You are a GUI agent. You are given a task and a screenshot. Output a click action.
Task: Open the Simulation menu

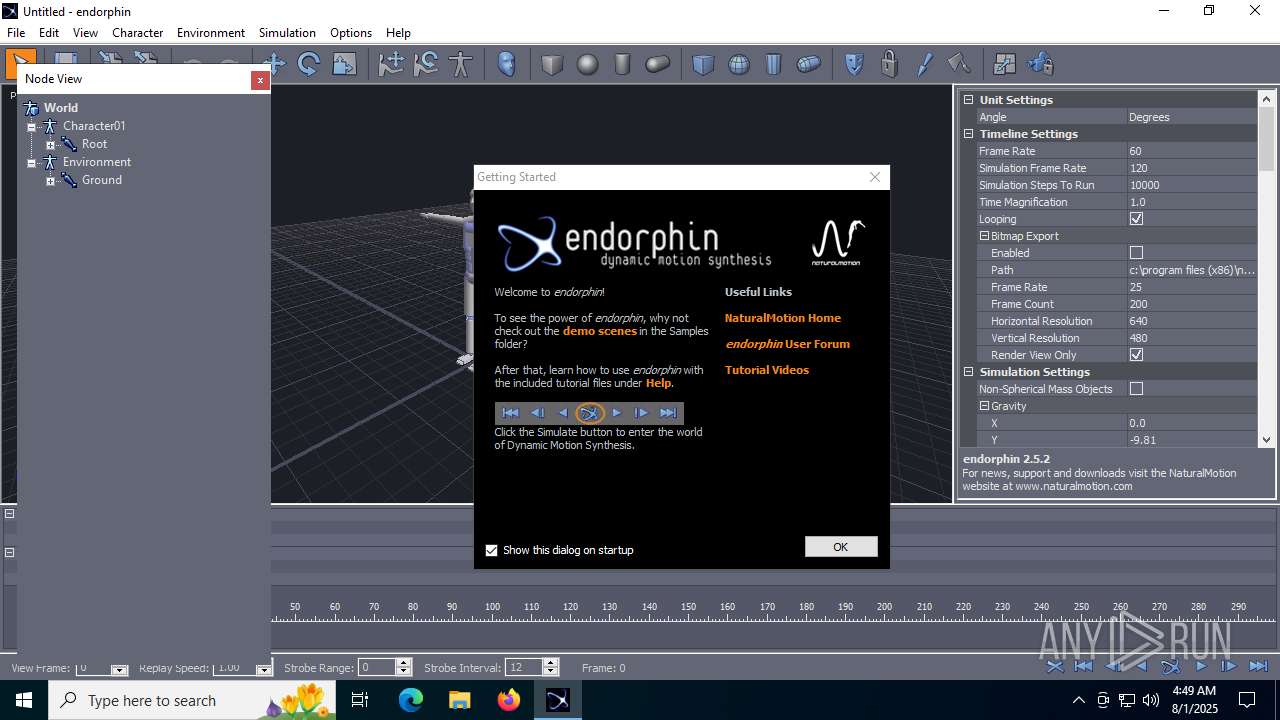[287, 33]
